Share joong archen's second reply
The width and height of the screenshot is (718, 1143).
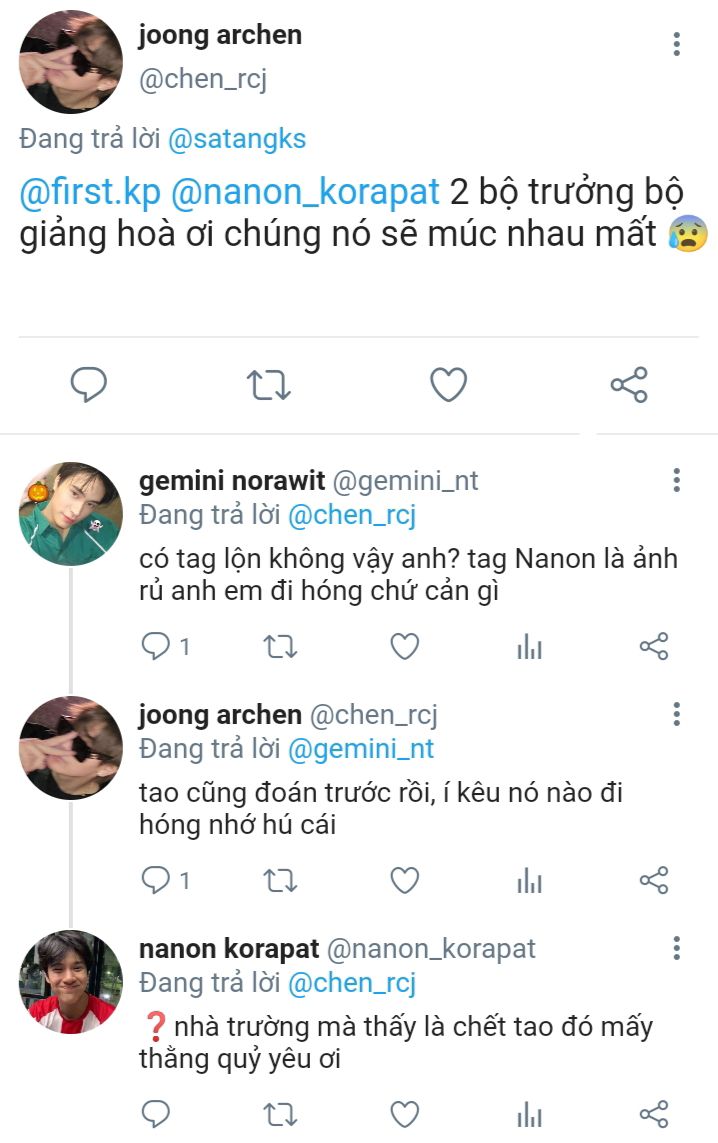[x=653, y=881]
